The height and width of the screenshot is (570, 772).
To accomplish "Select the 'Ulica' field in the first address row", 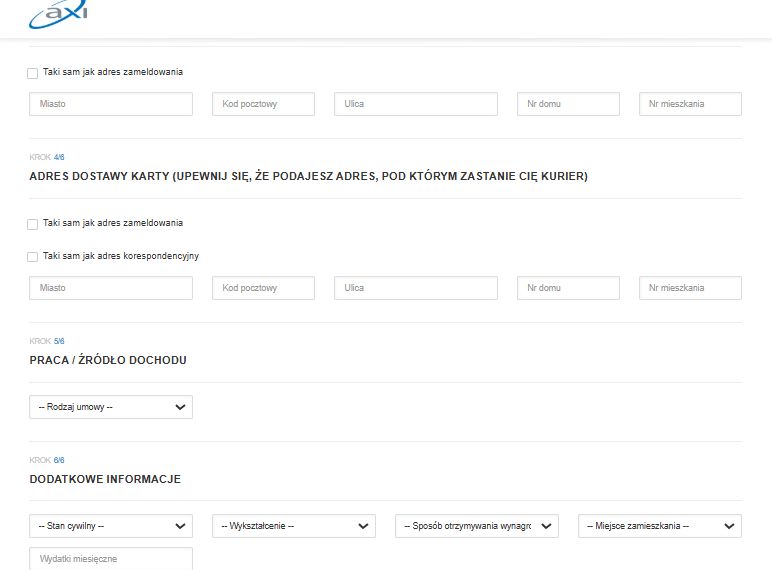I will pyautogui.click(x=415, y=104).
